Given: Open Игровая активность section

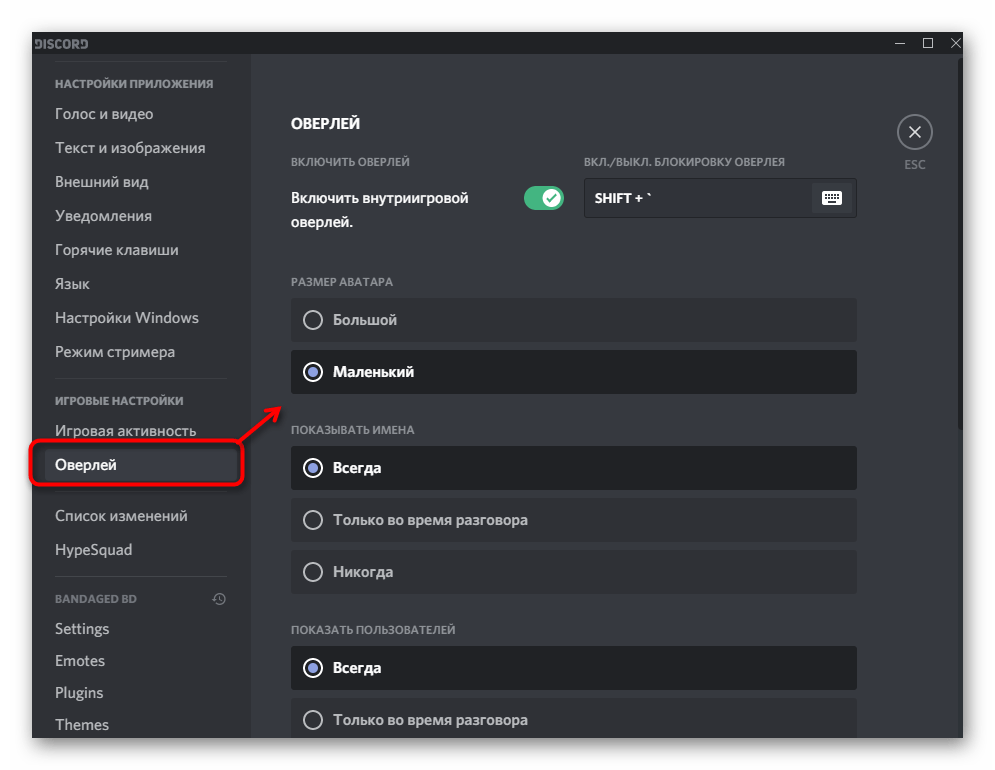Looking at the screenshot, I should click(x=126, y=431).
